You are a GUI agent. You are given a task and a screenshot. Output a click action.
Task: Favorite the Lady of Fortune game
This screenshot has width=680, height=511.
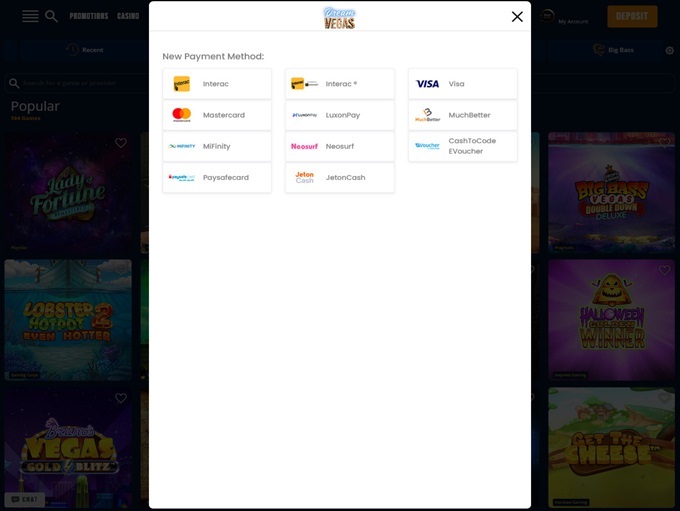121,143
